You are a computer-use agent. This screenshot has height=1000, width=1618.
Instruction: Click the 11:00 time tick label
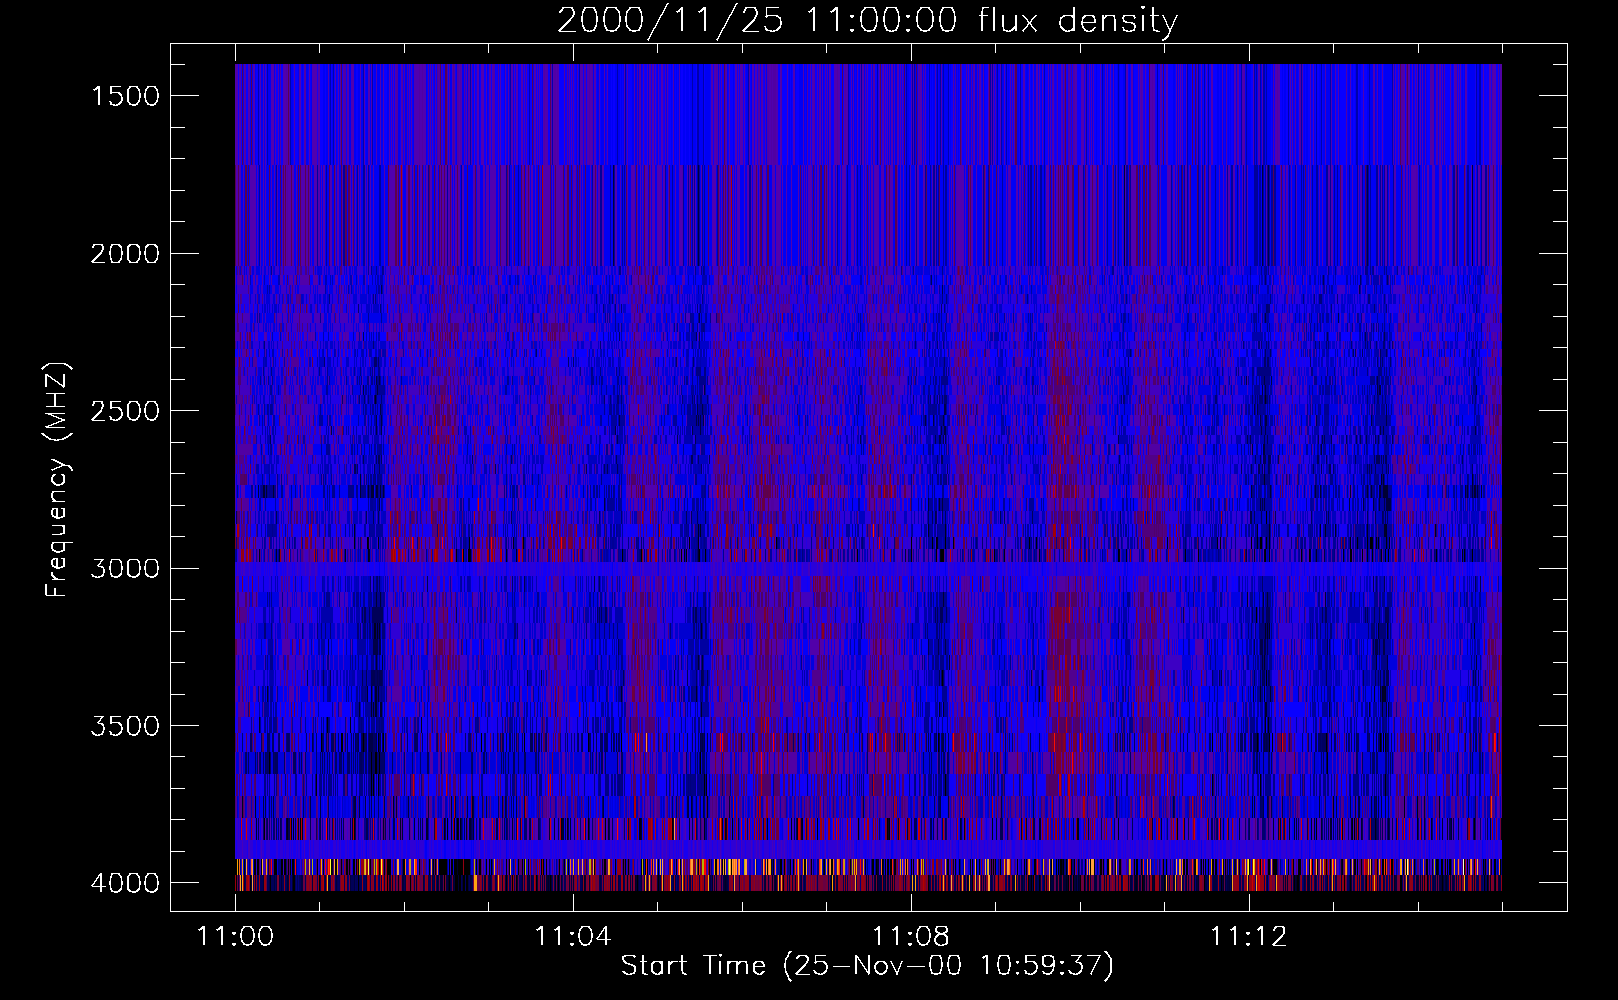(x=236, y=937)
